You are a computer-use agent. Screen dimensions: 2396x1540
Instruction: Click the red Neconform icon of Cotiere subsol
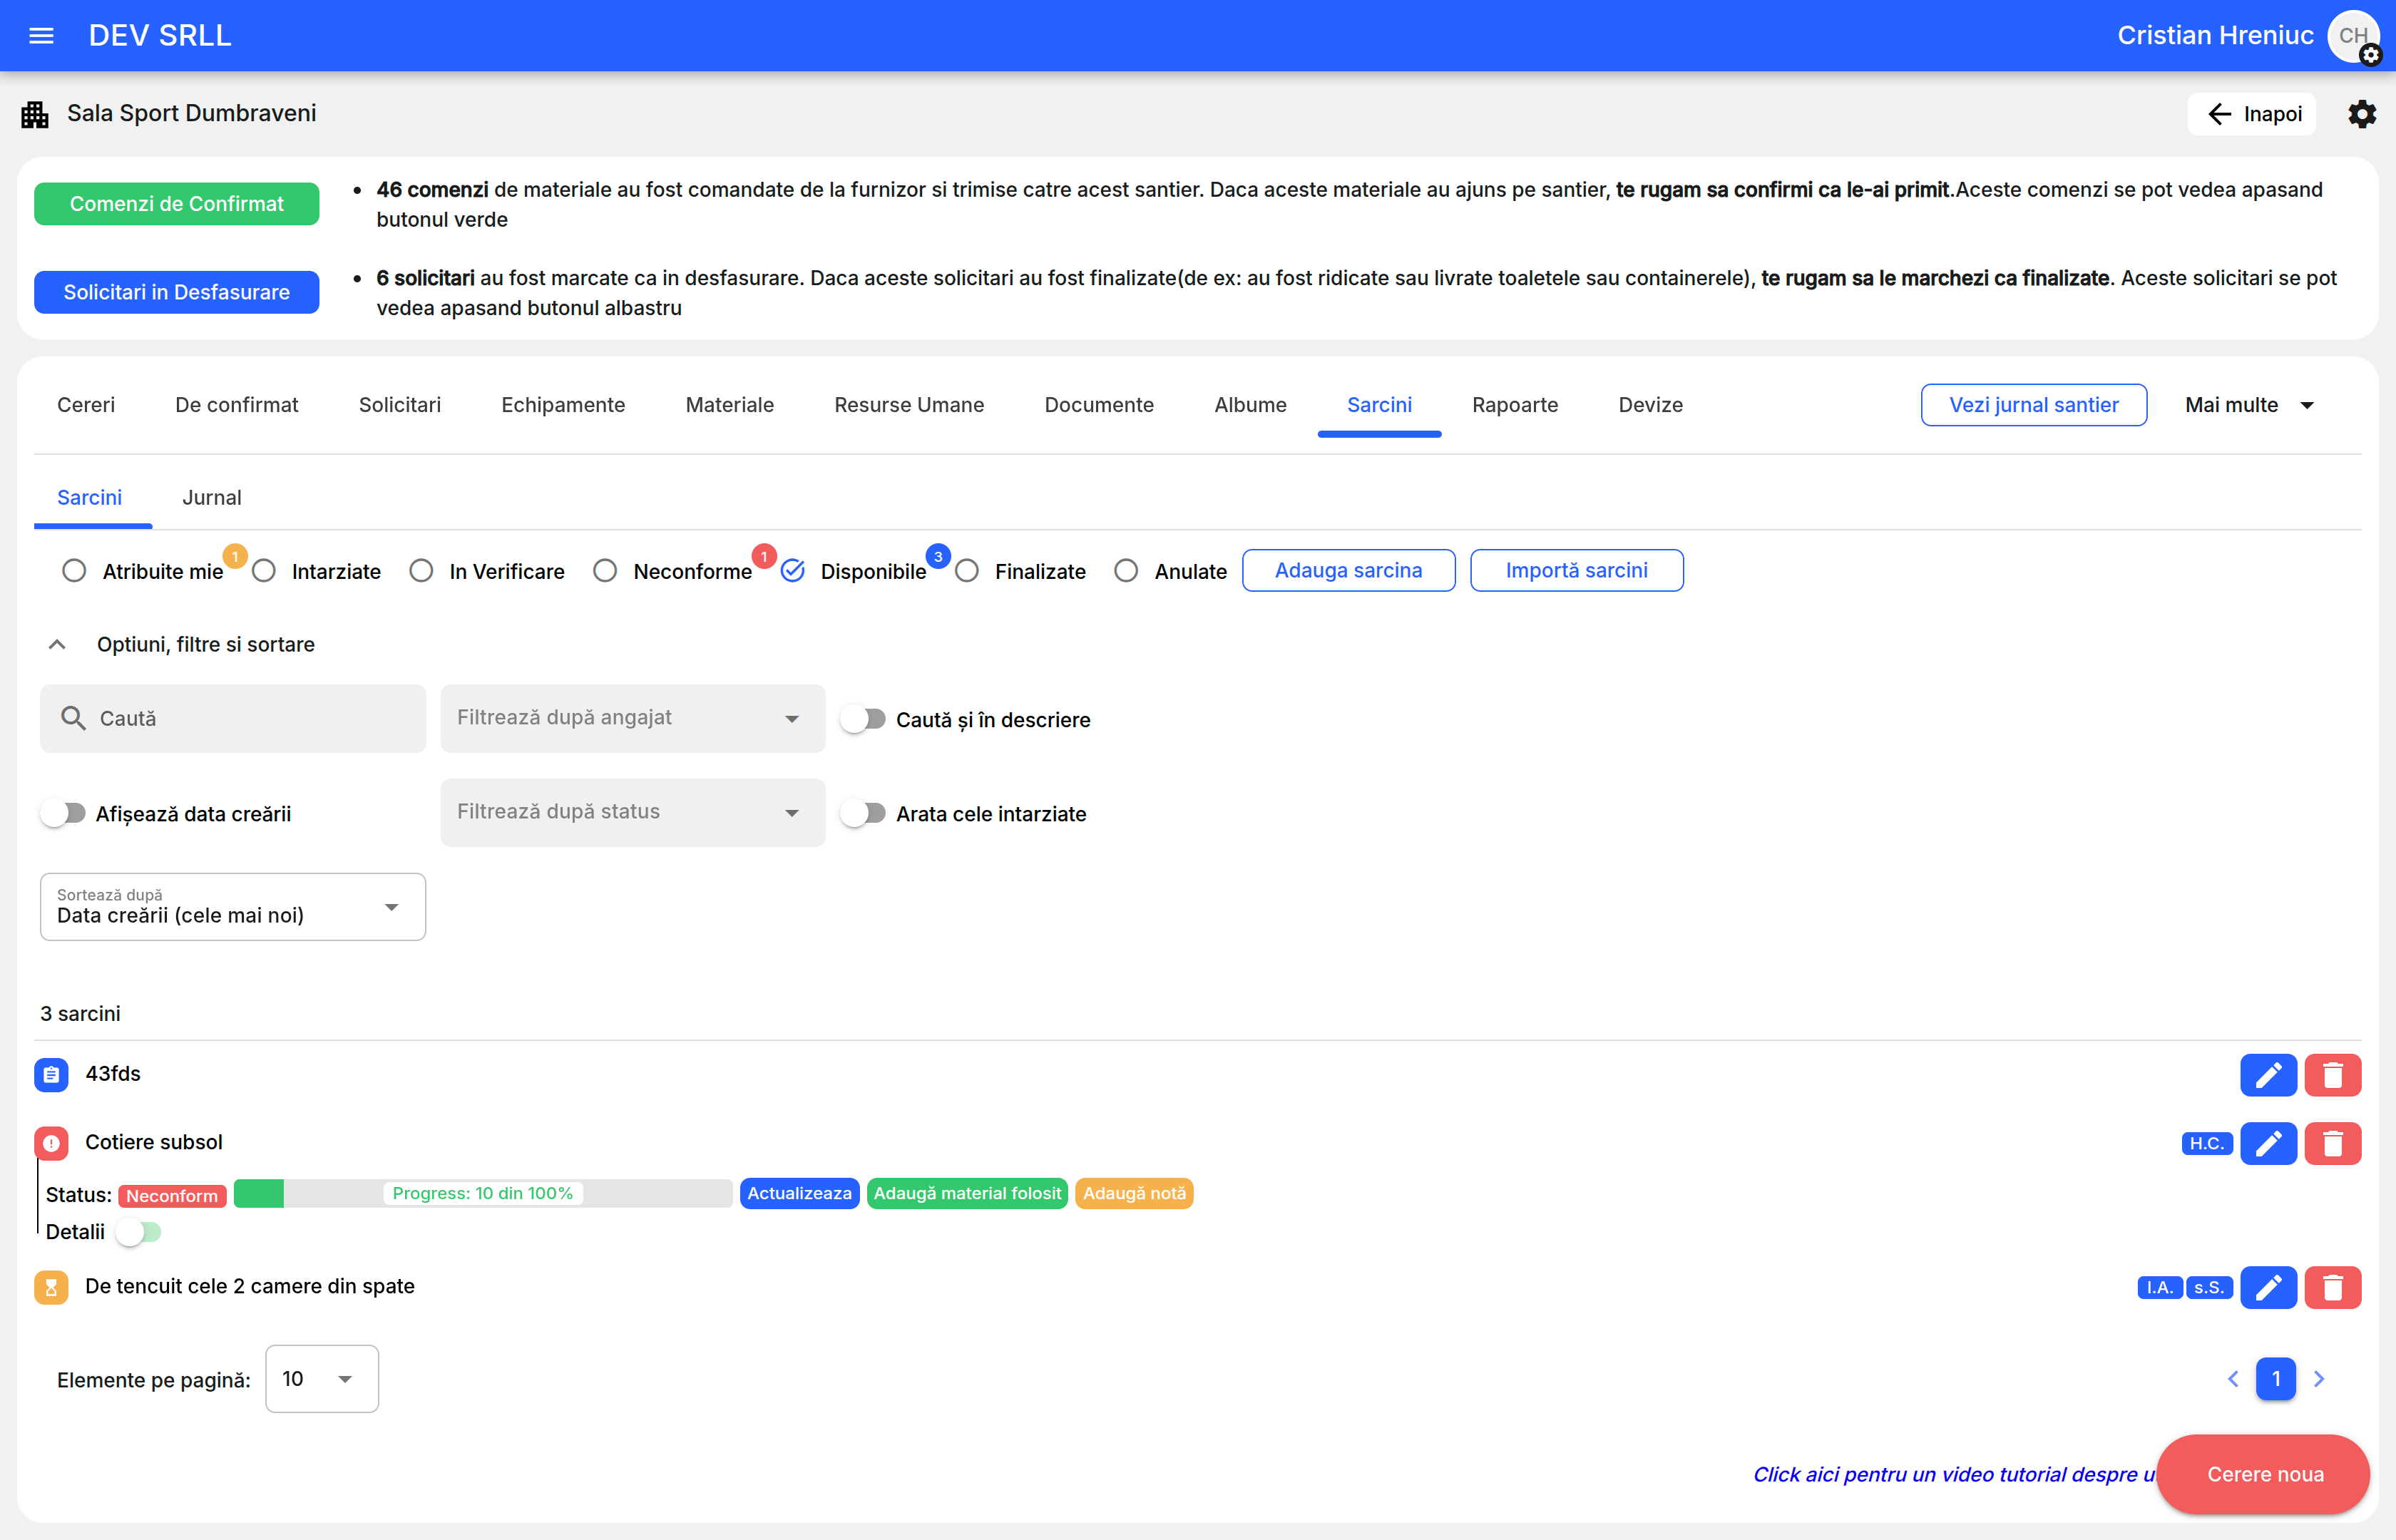(x=51, y=1143)
